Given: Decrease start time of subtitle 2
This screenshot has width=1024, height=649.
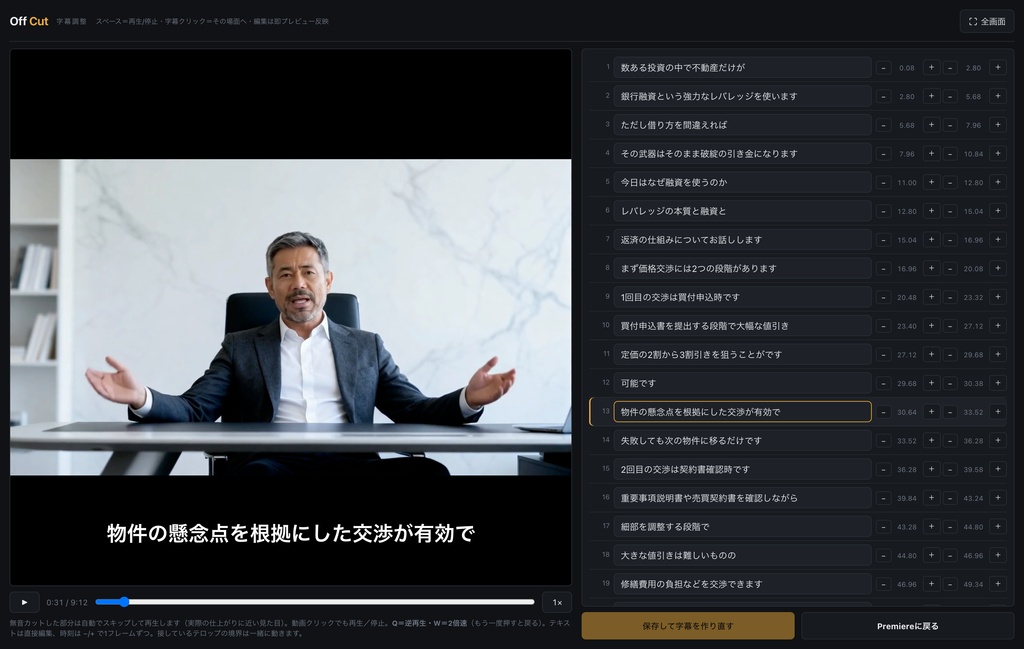Looking at the screenshot, I should (x=884, y=96).
